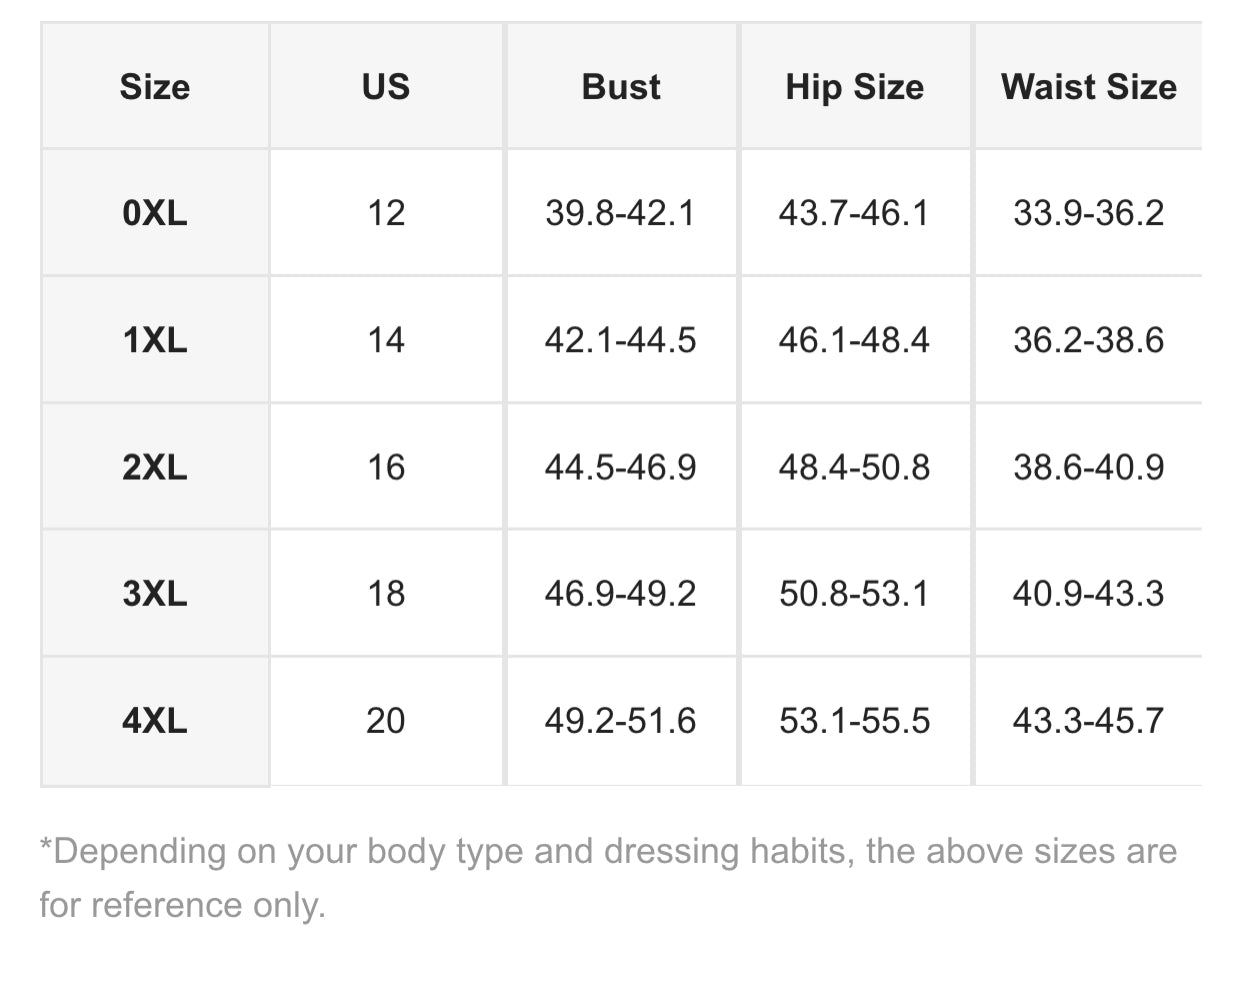Click the reference-only disclaimer note
This screenshot has height=996, width=1242.
pyautogui.click(x=608, y=878)
